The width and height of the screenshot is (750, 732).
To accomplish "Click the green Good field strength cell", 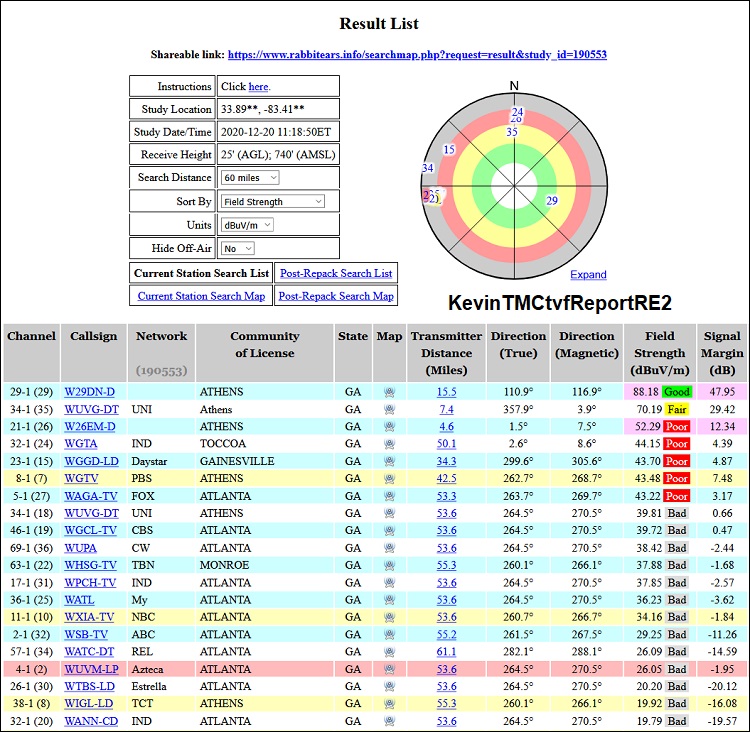I will 675,392.
